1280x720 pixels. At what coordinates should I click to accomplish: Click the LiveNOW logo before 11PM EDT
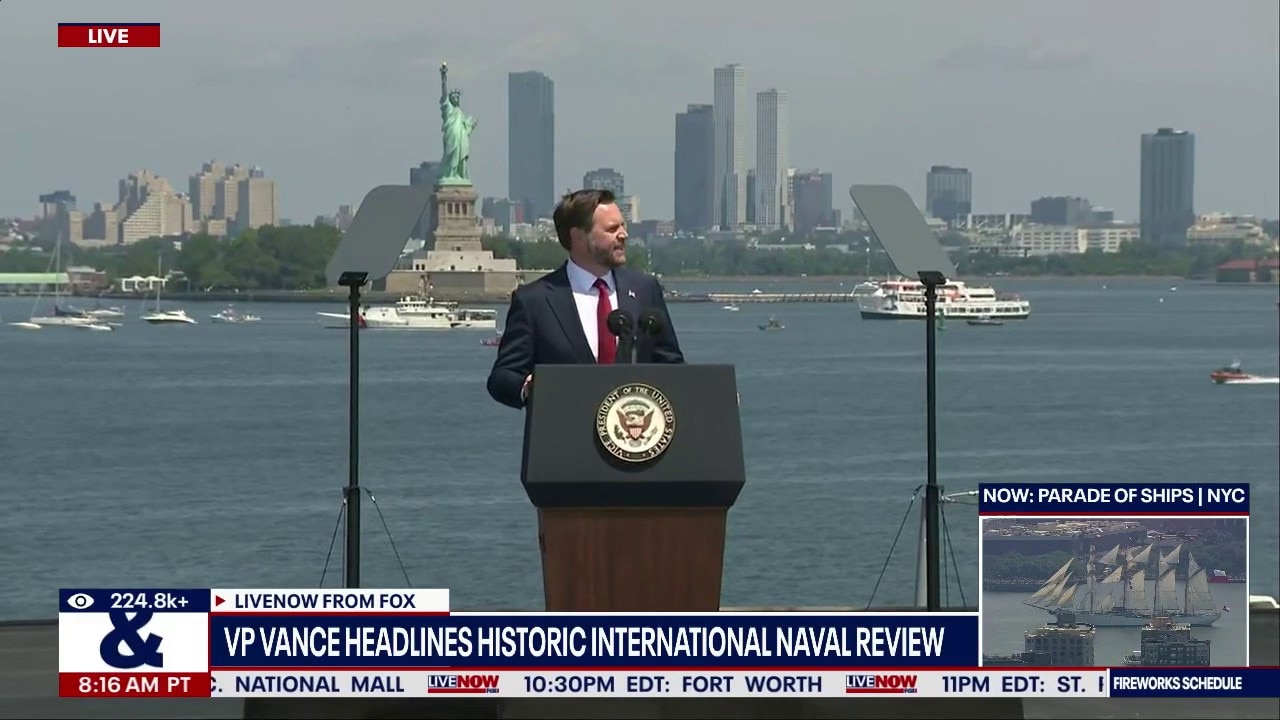click(881, 684)
